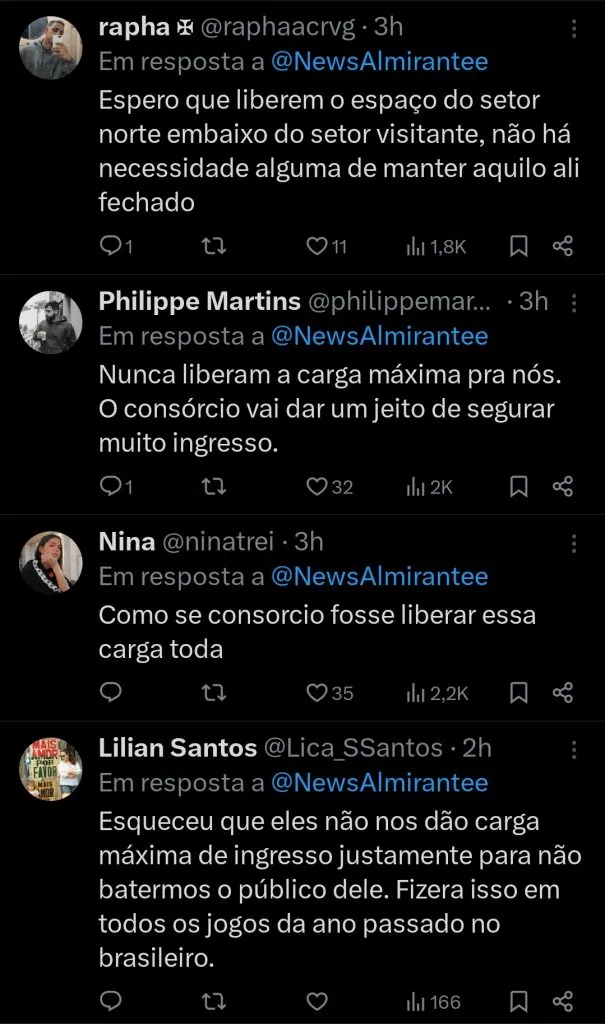This screenshot has height=1024, width=605.
Task: Open Lilian Santos' avatar image
Action: (x=51, y=769)
